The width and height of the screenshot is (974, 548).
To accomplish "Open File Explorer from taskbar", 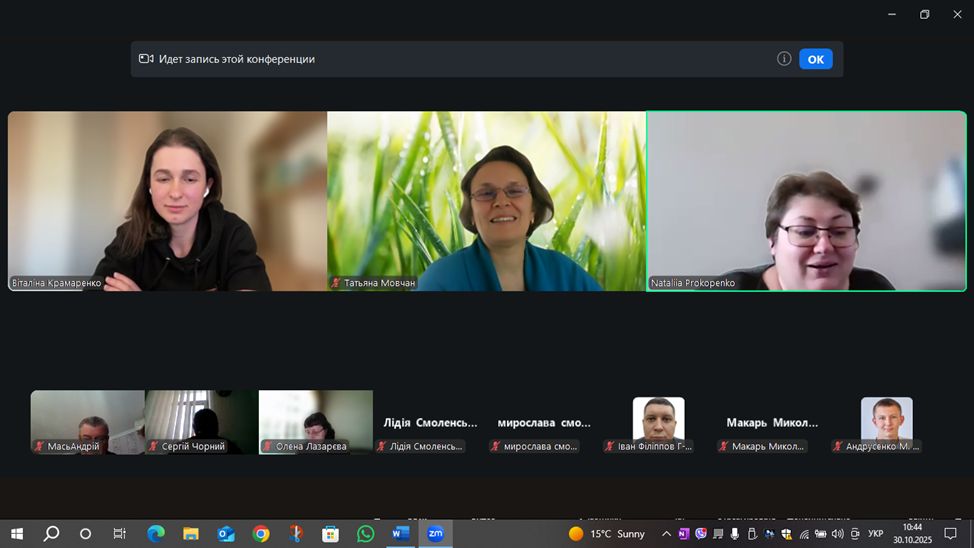I will point(191,534).
